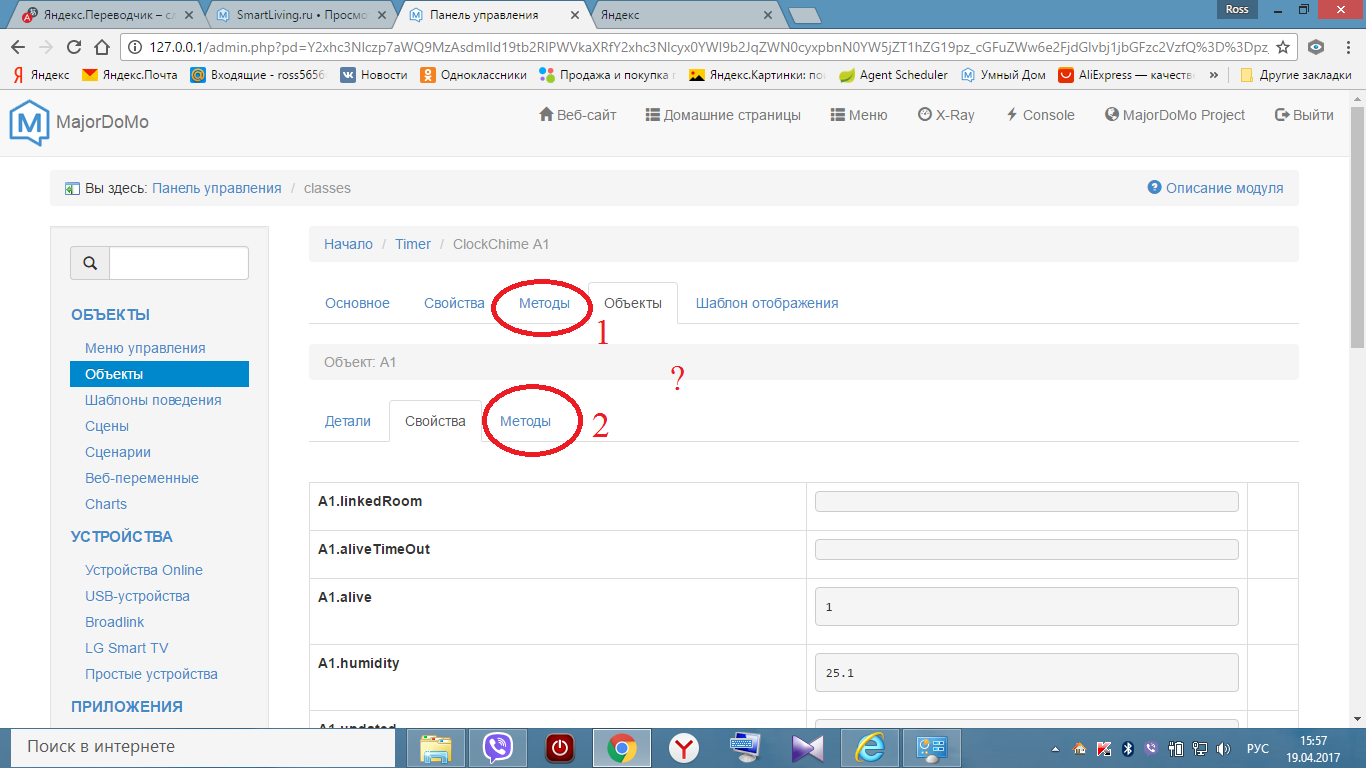Open Веб-сайт in the top navigation
Image resolution: width=1366 pixels, height=768 pixels.
(x=578, y=115)
